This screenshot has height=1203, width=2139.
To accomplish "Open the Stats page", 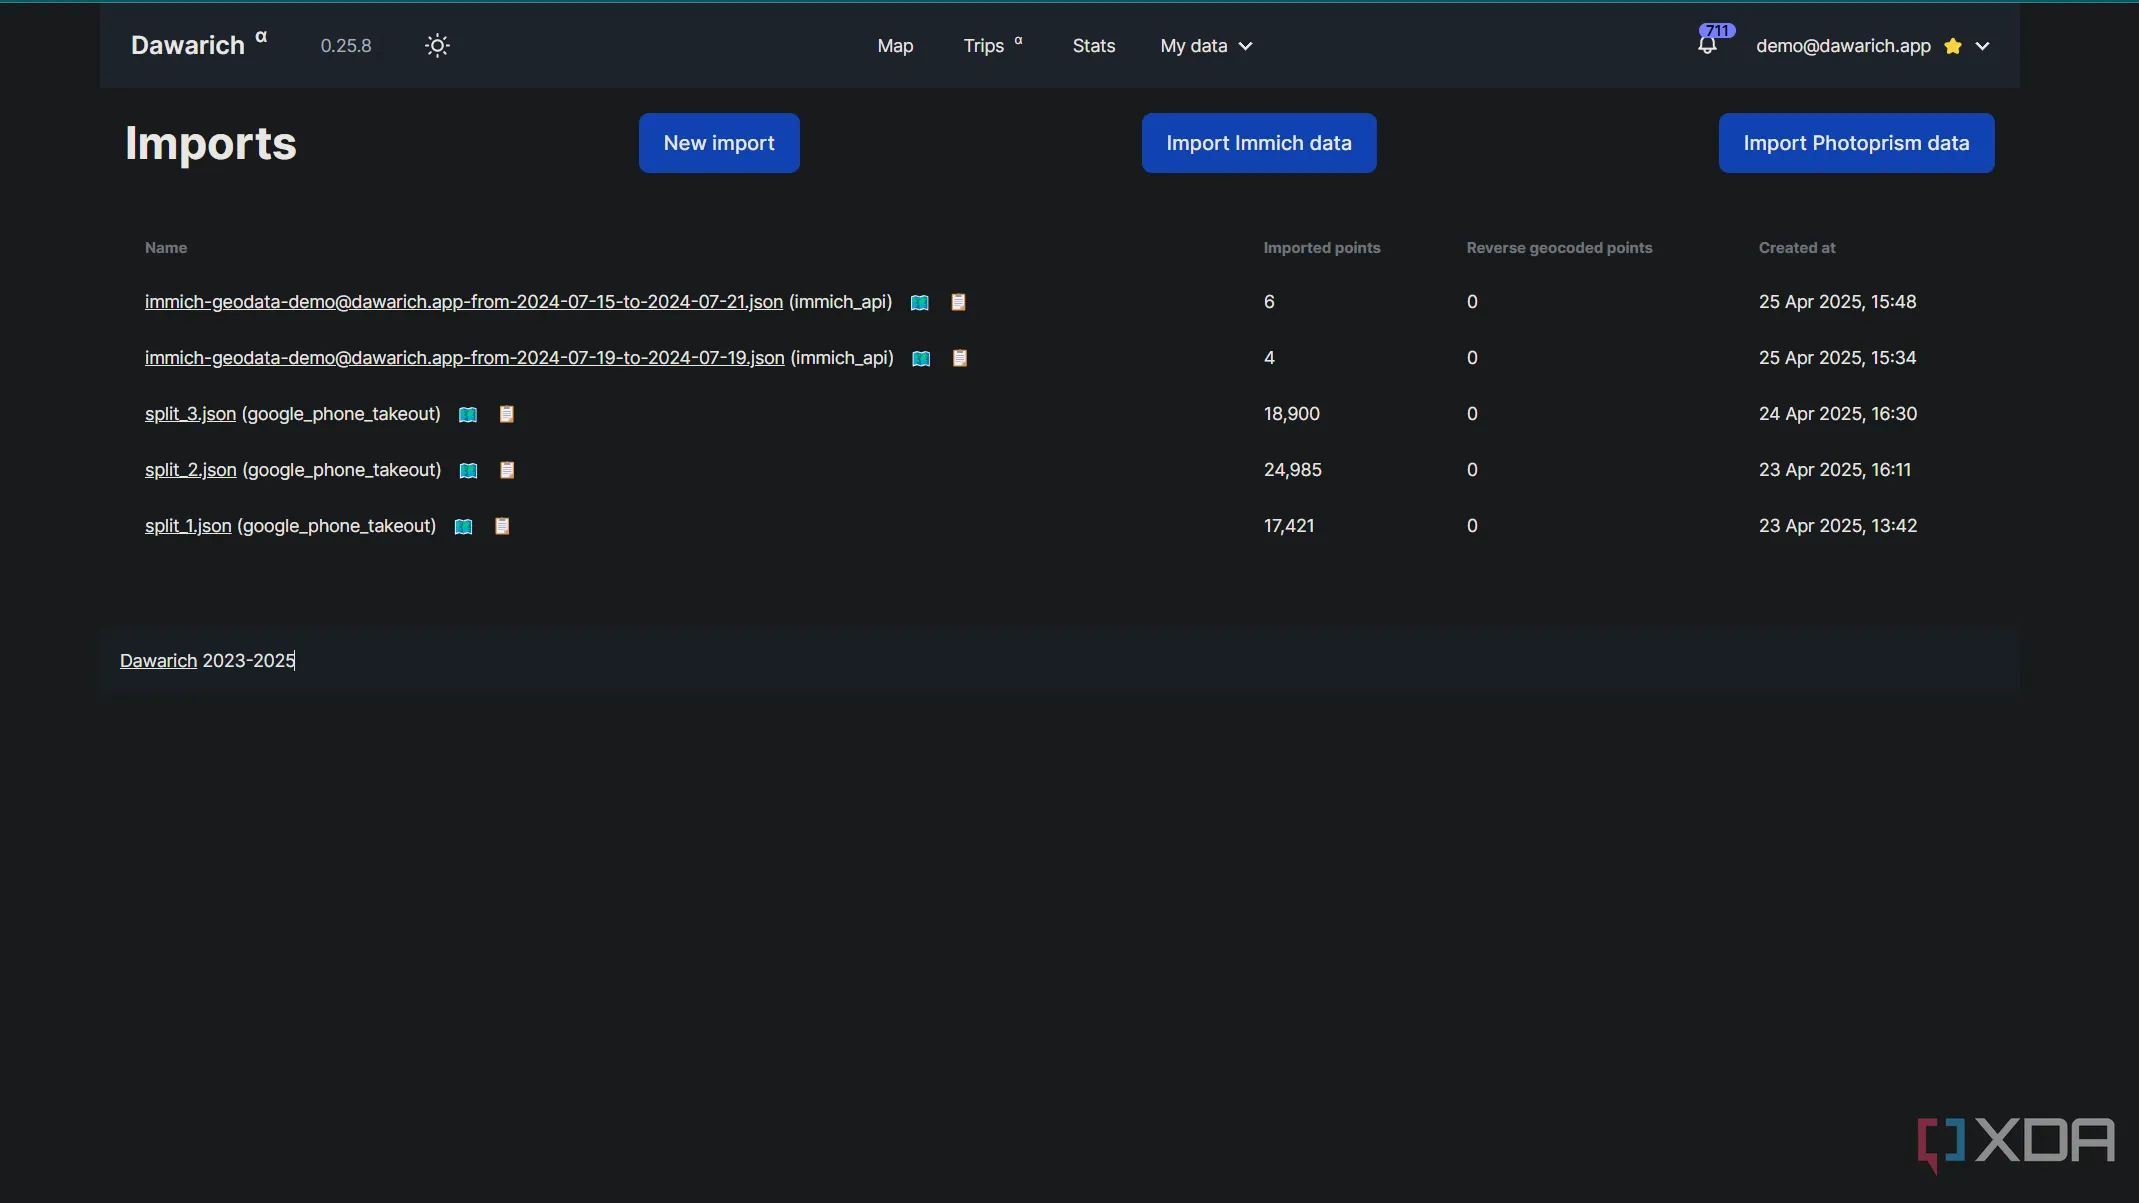I will pyautogui.click(x=1093, y=46).
